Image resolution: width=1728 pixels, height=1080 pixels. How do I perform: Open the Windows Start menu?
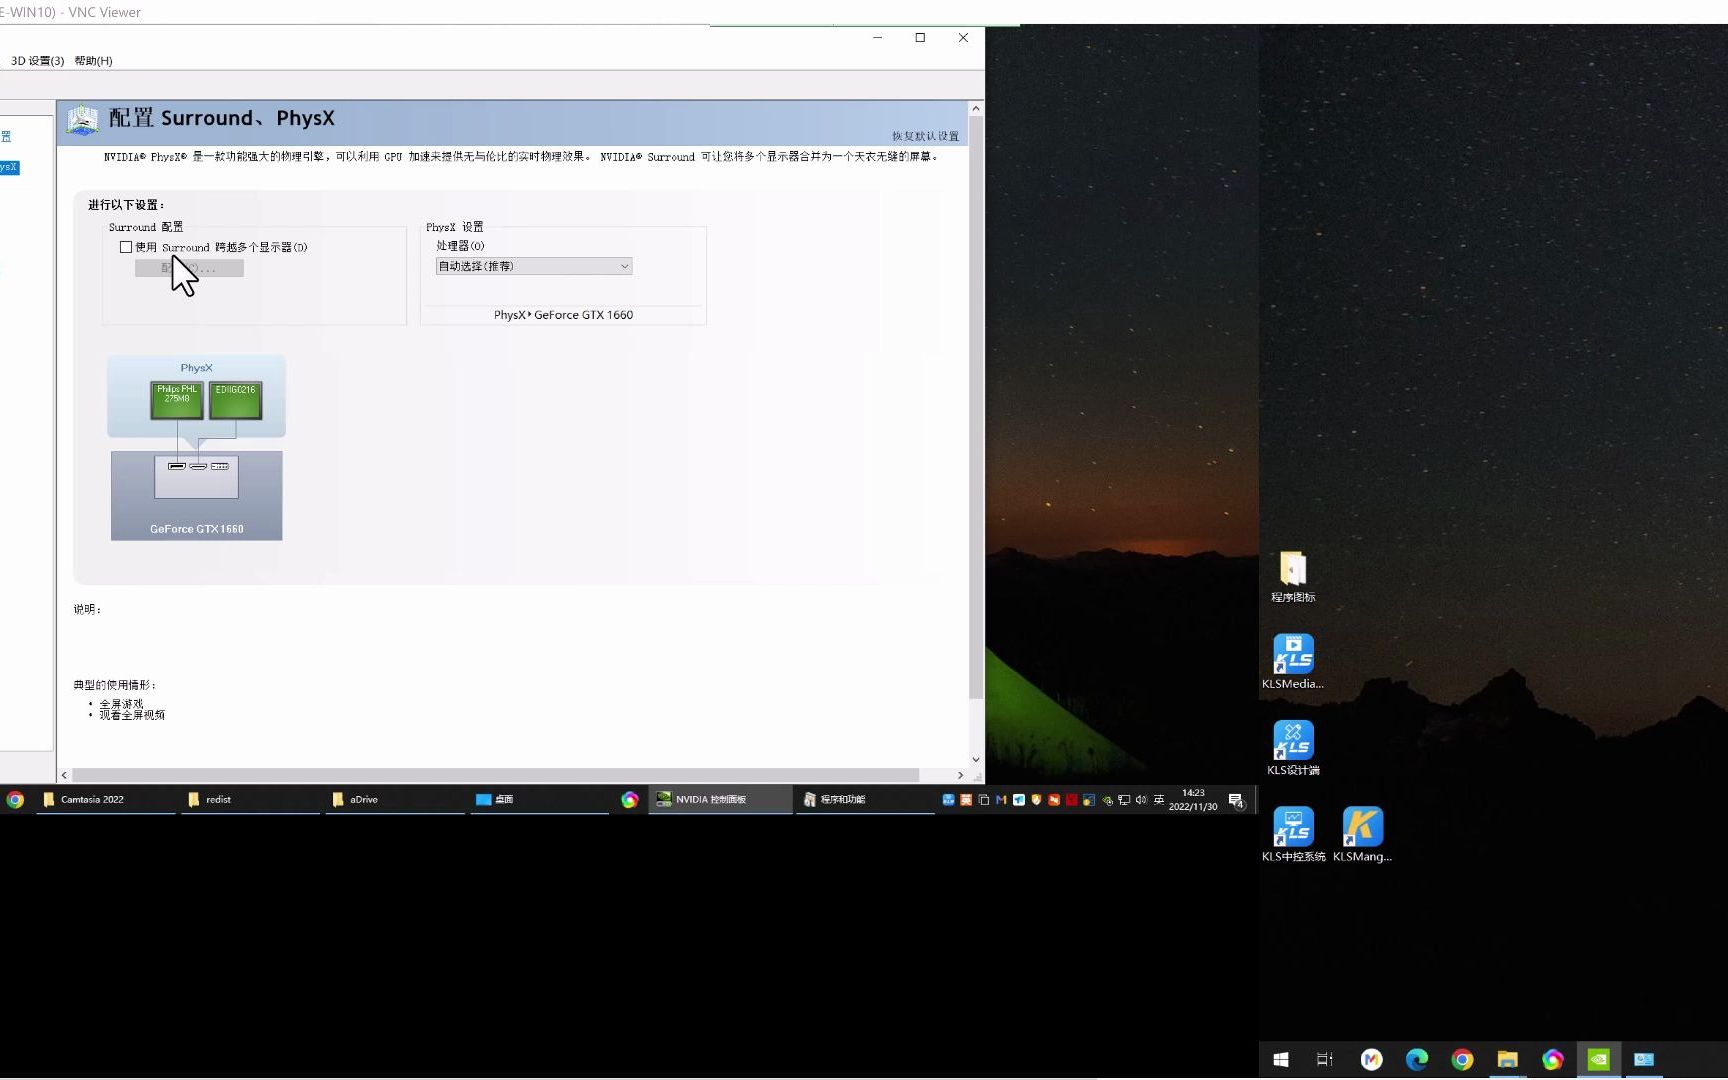coord(1281,1059)
